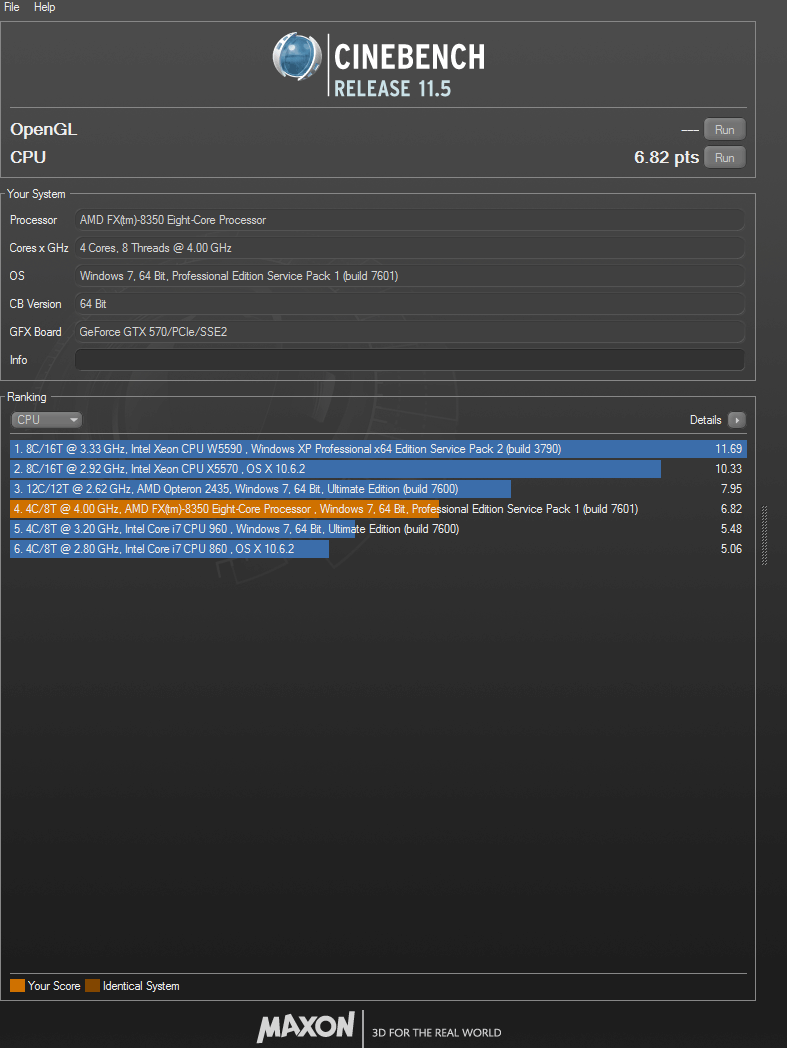Click the 5.06 score value

coord(731,549)
